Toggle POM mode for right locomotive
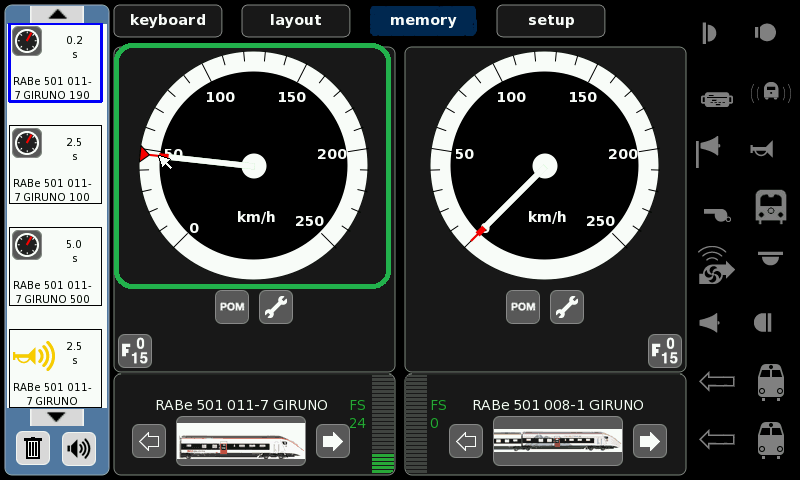Image resolution: width=800 pixels, height=480 pixels. (523, 307)
